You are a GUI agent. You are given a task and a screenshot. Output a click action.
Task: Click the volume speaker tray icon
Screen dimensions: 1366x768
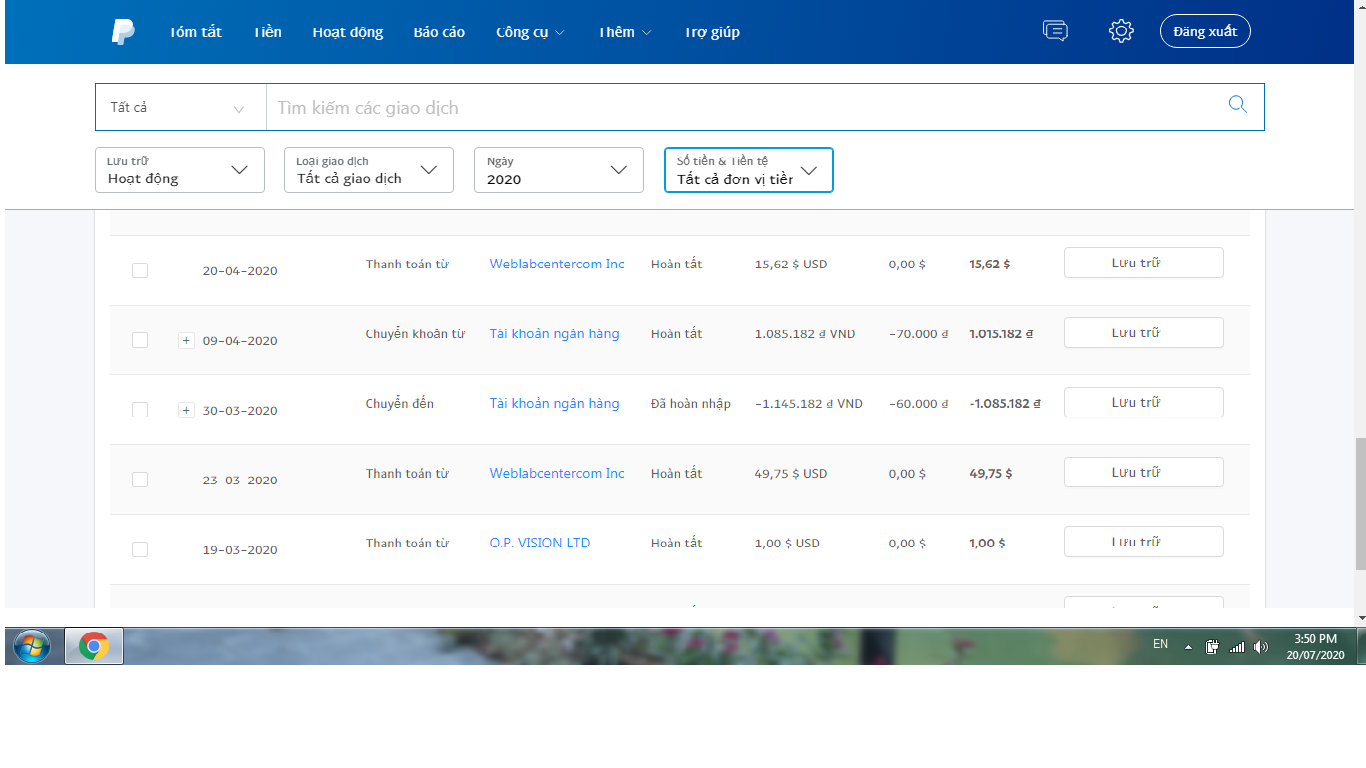[1260, 647]
